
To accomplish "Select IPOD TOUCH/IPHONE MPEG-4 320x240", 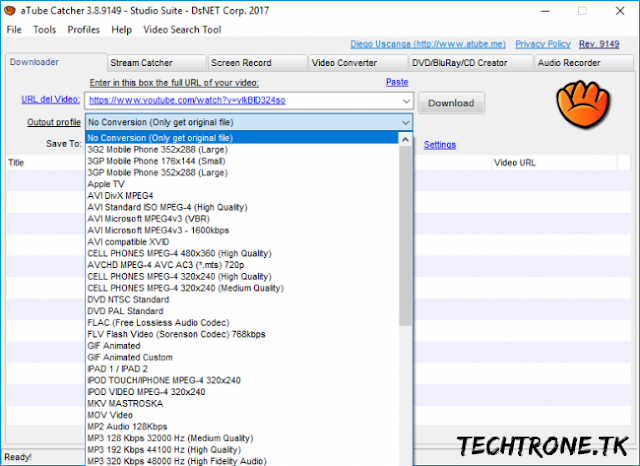I will (x=242, y=381).
